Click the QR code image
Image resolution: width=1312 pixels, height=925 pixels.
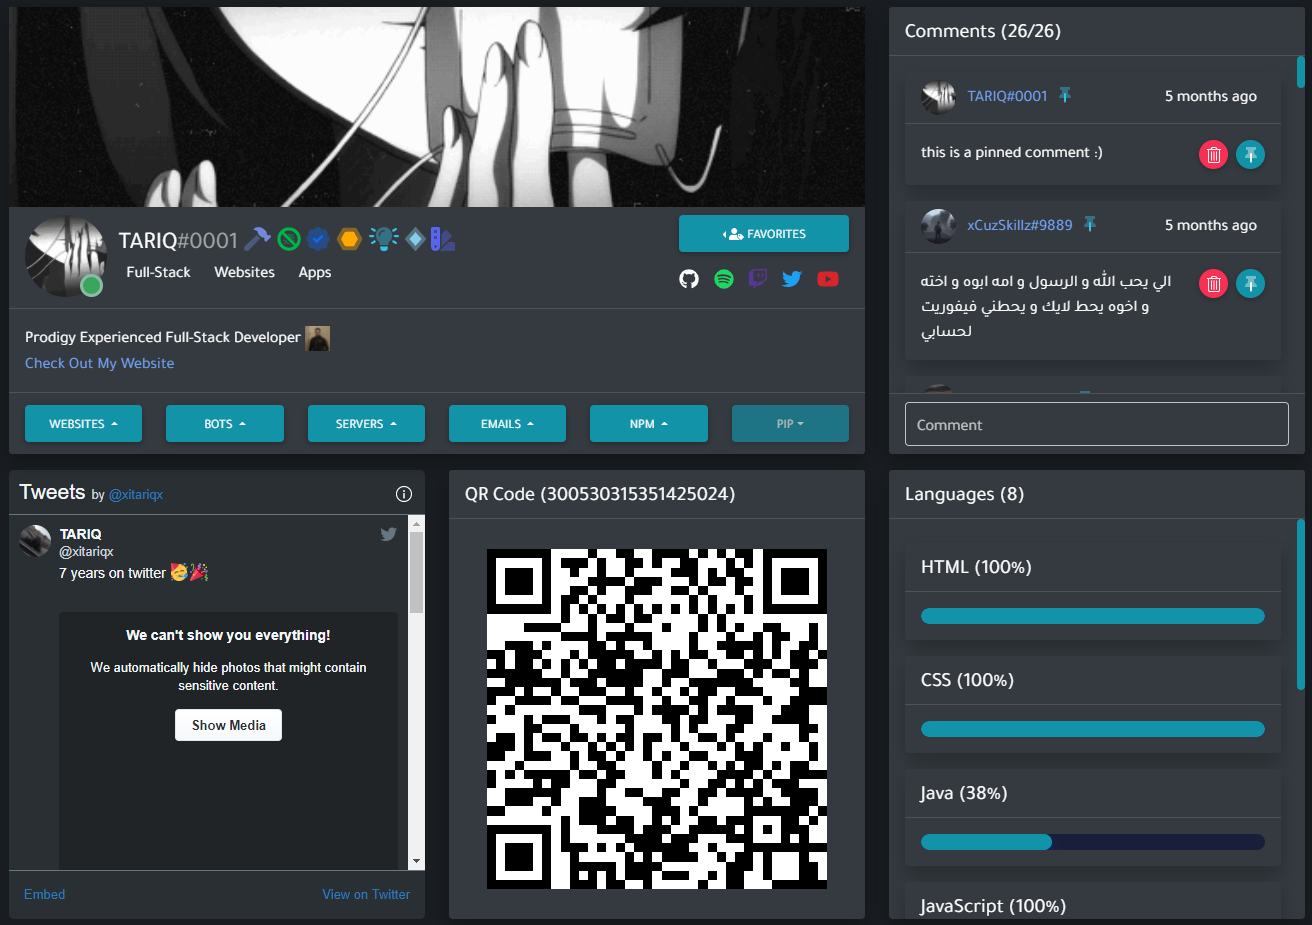[657, 719]
